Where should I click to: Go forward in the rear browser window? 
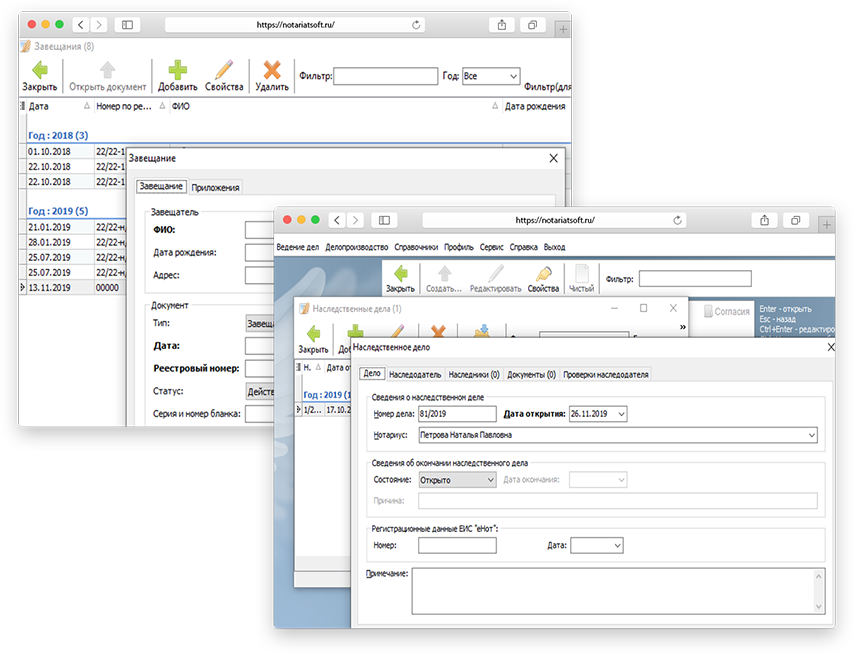pyautogui.click(x=99, y=25)
